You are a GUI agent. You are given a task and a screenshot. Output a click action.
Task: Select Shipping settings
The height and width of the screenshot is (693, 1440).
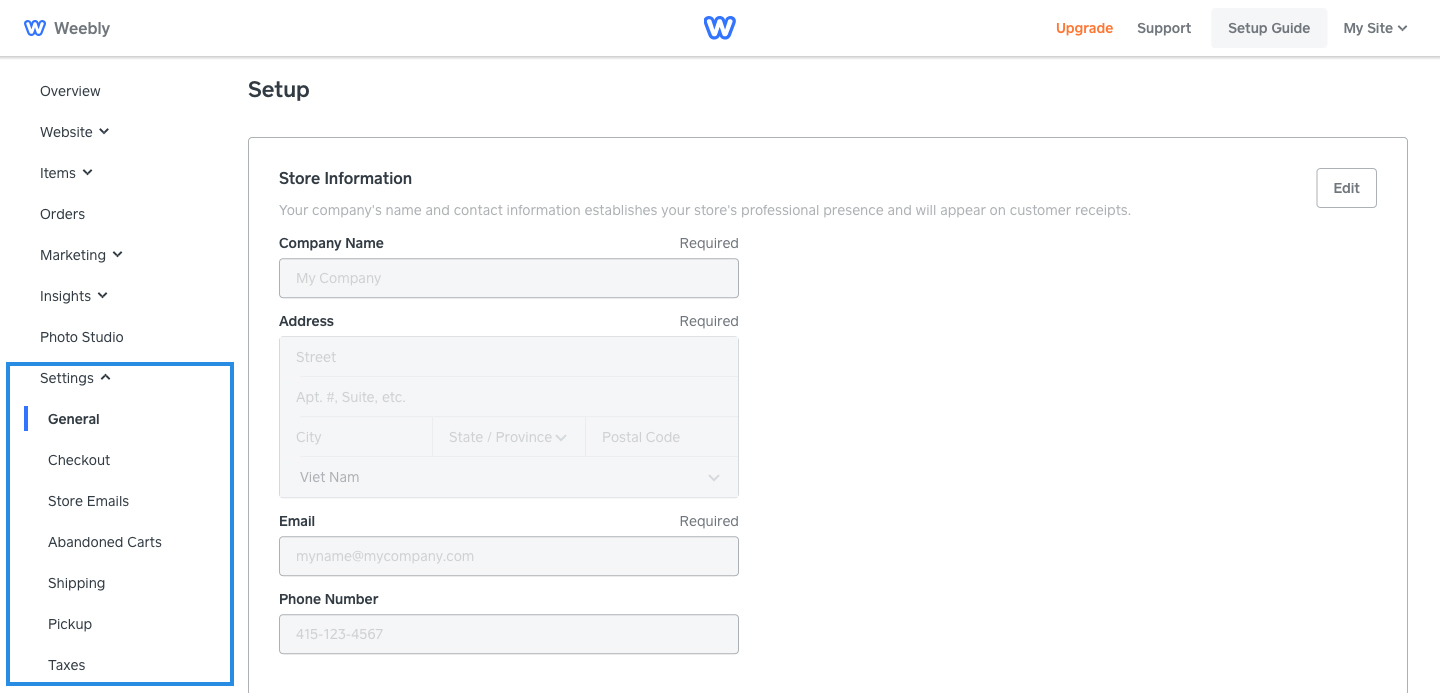pos(76,583)
